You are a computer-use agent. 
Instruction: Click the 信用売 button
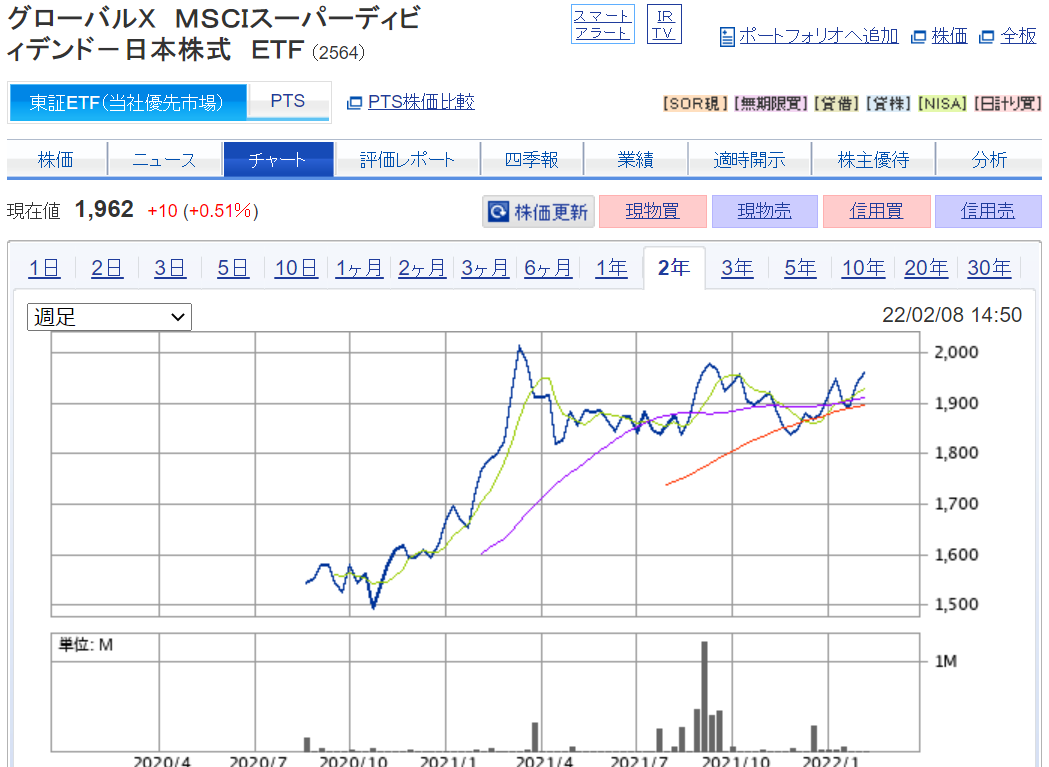[988, 211]
